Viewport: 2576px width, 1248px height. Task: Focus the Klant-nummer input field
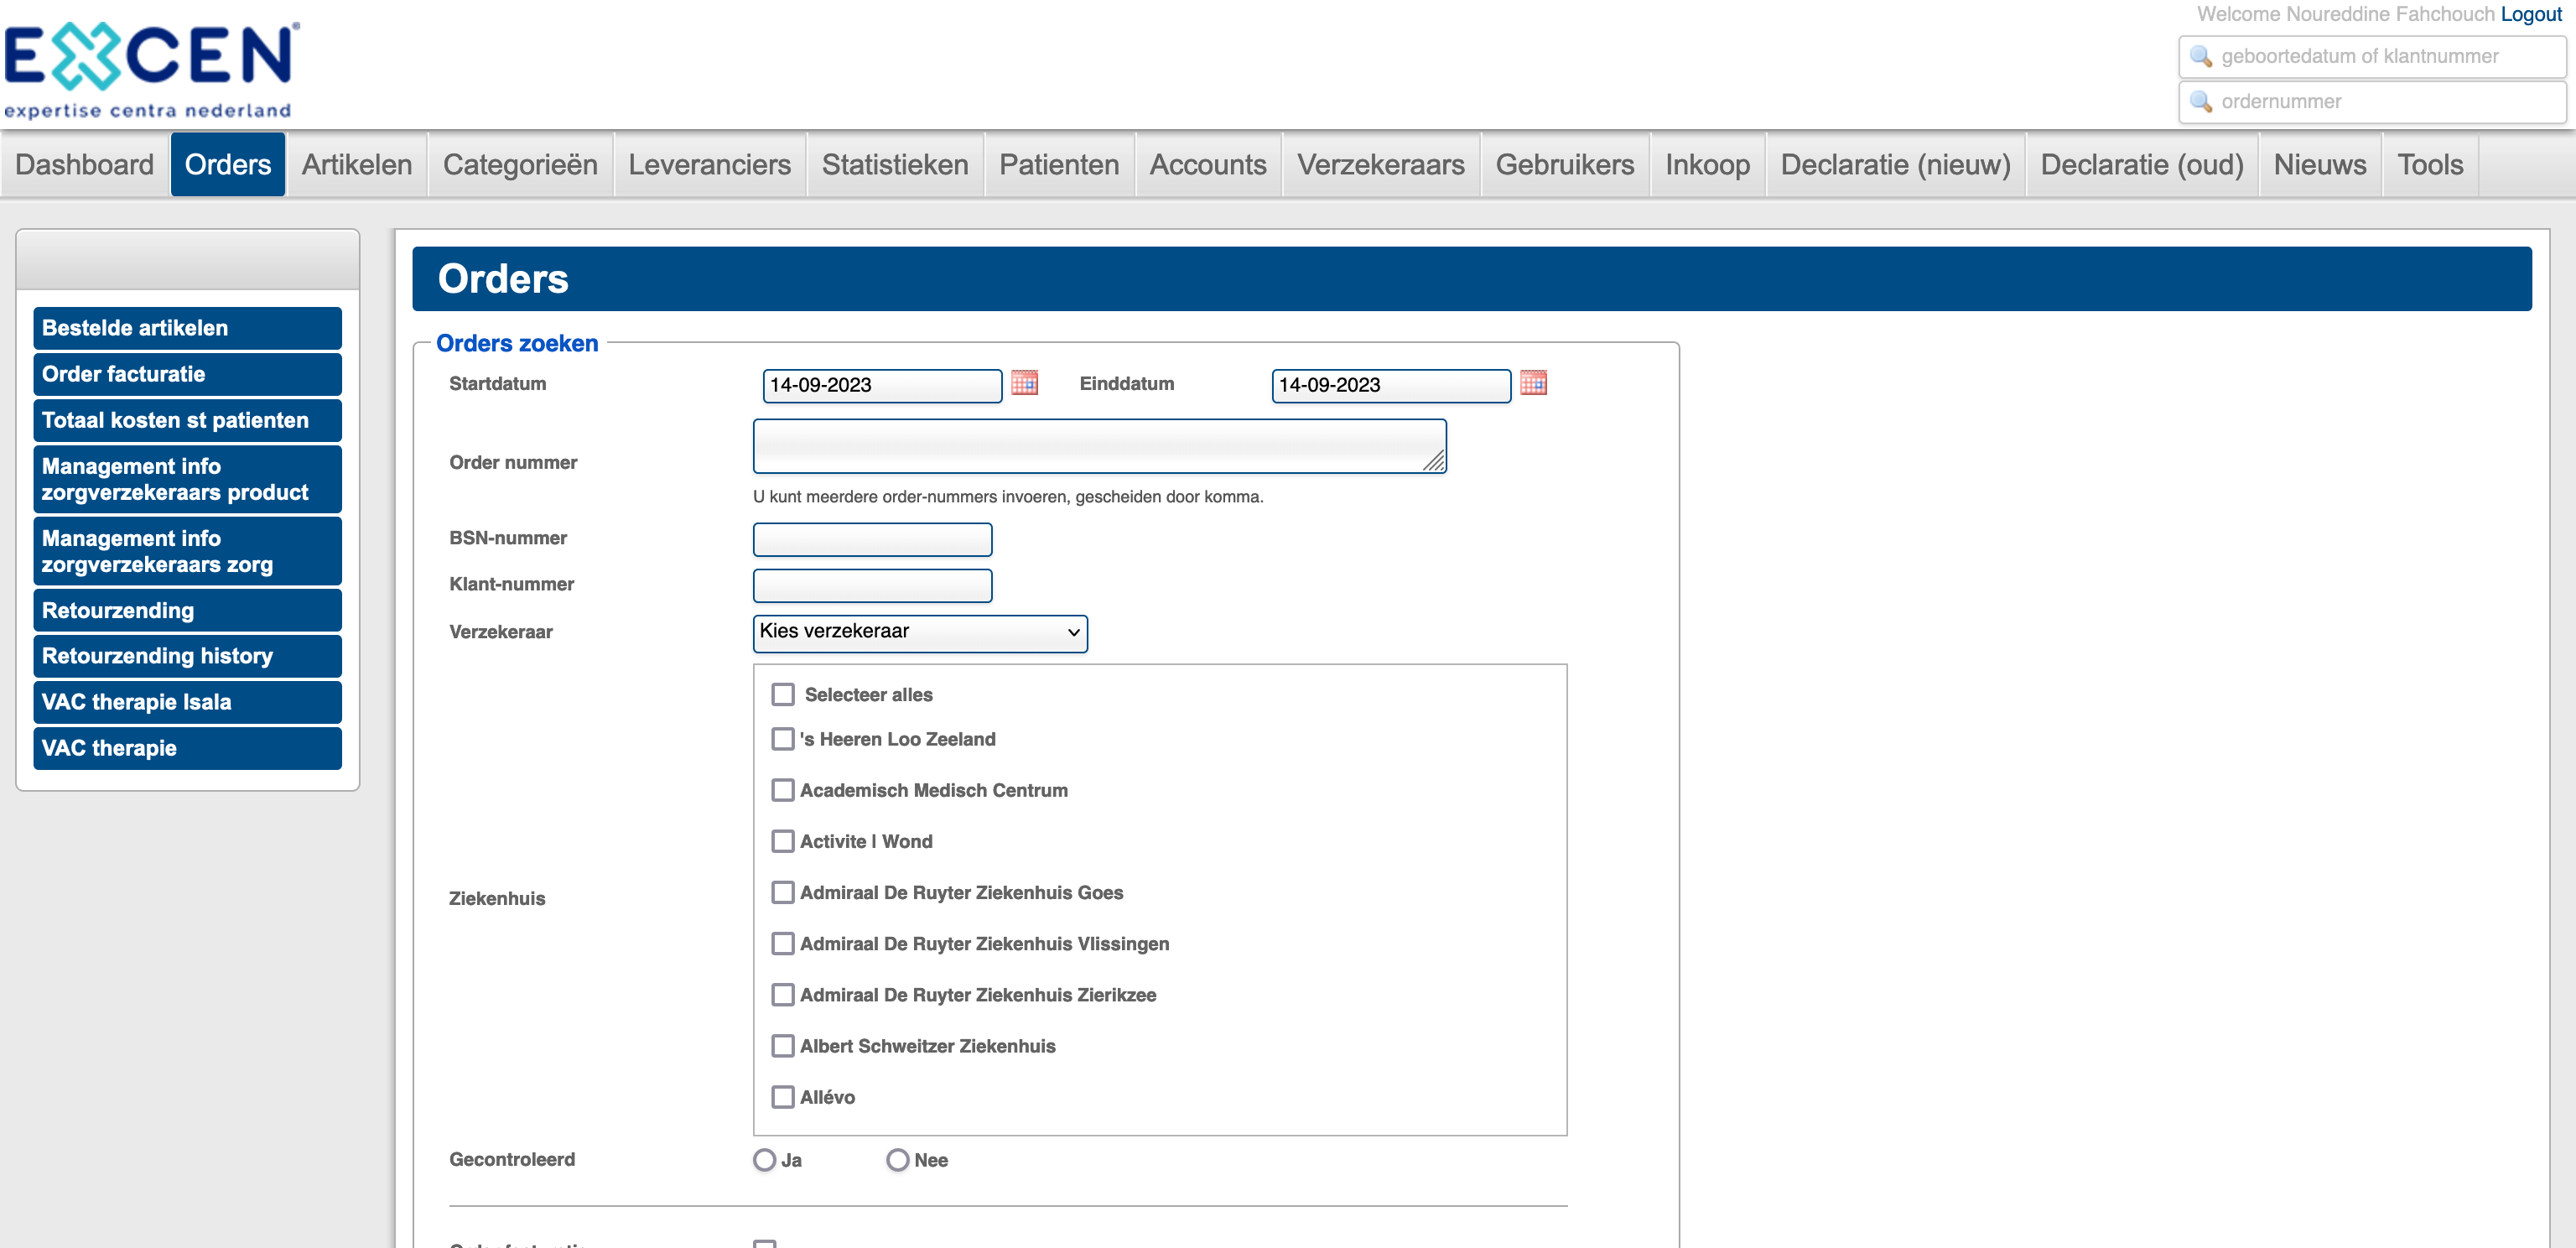pos(872,586)
